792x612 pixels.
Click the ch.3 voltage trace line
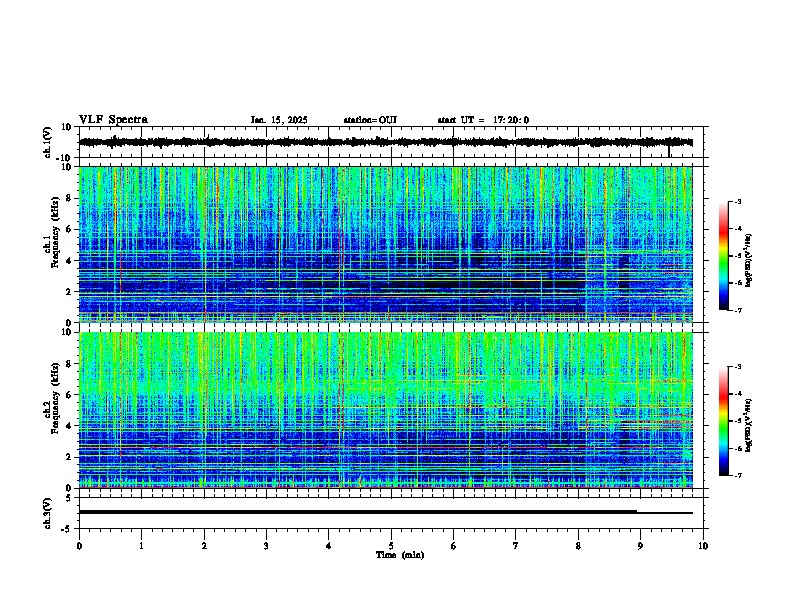(386, 512)
